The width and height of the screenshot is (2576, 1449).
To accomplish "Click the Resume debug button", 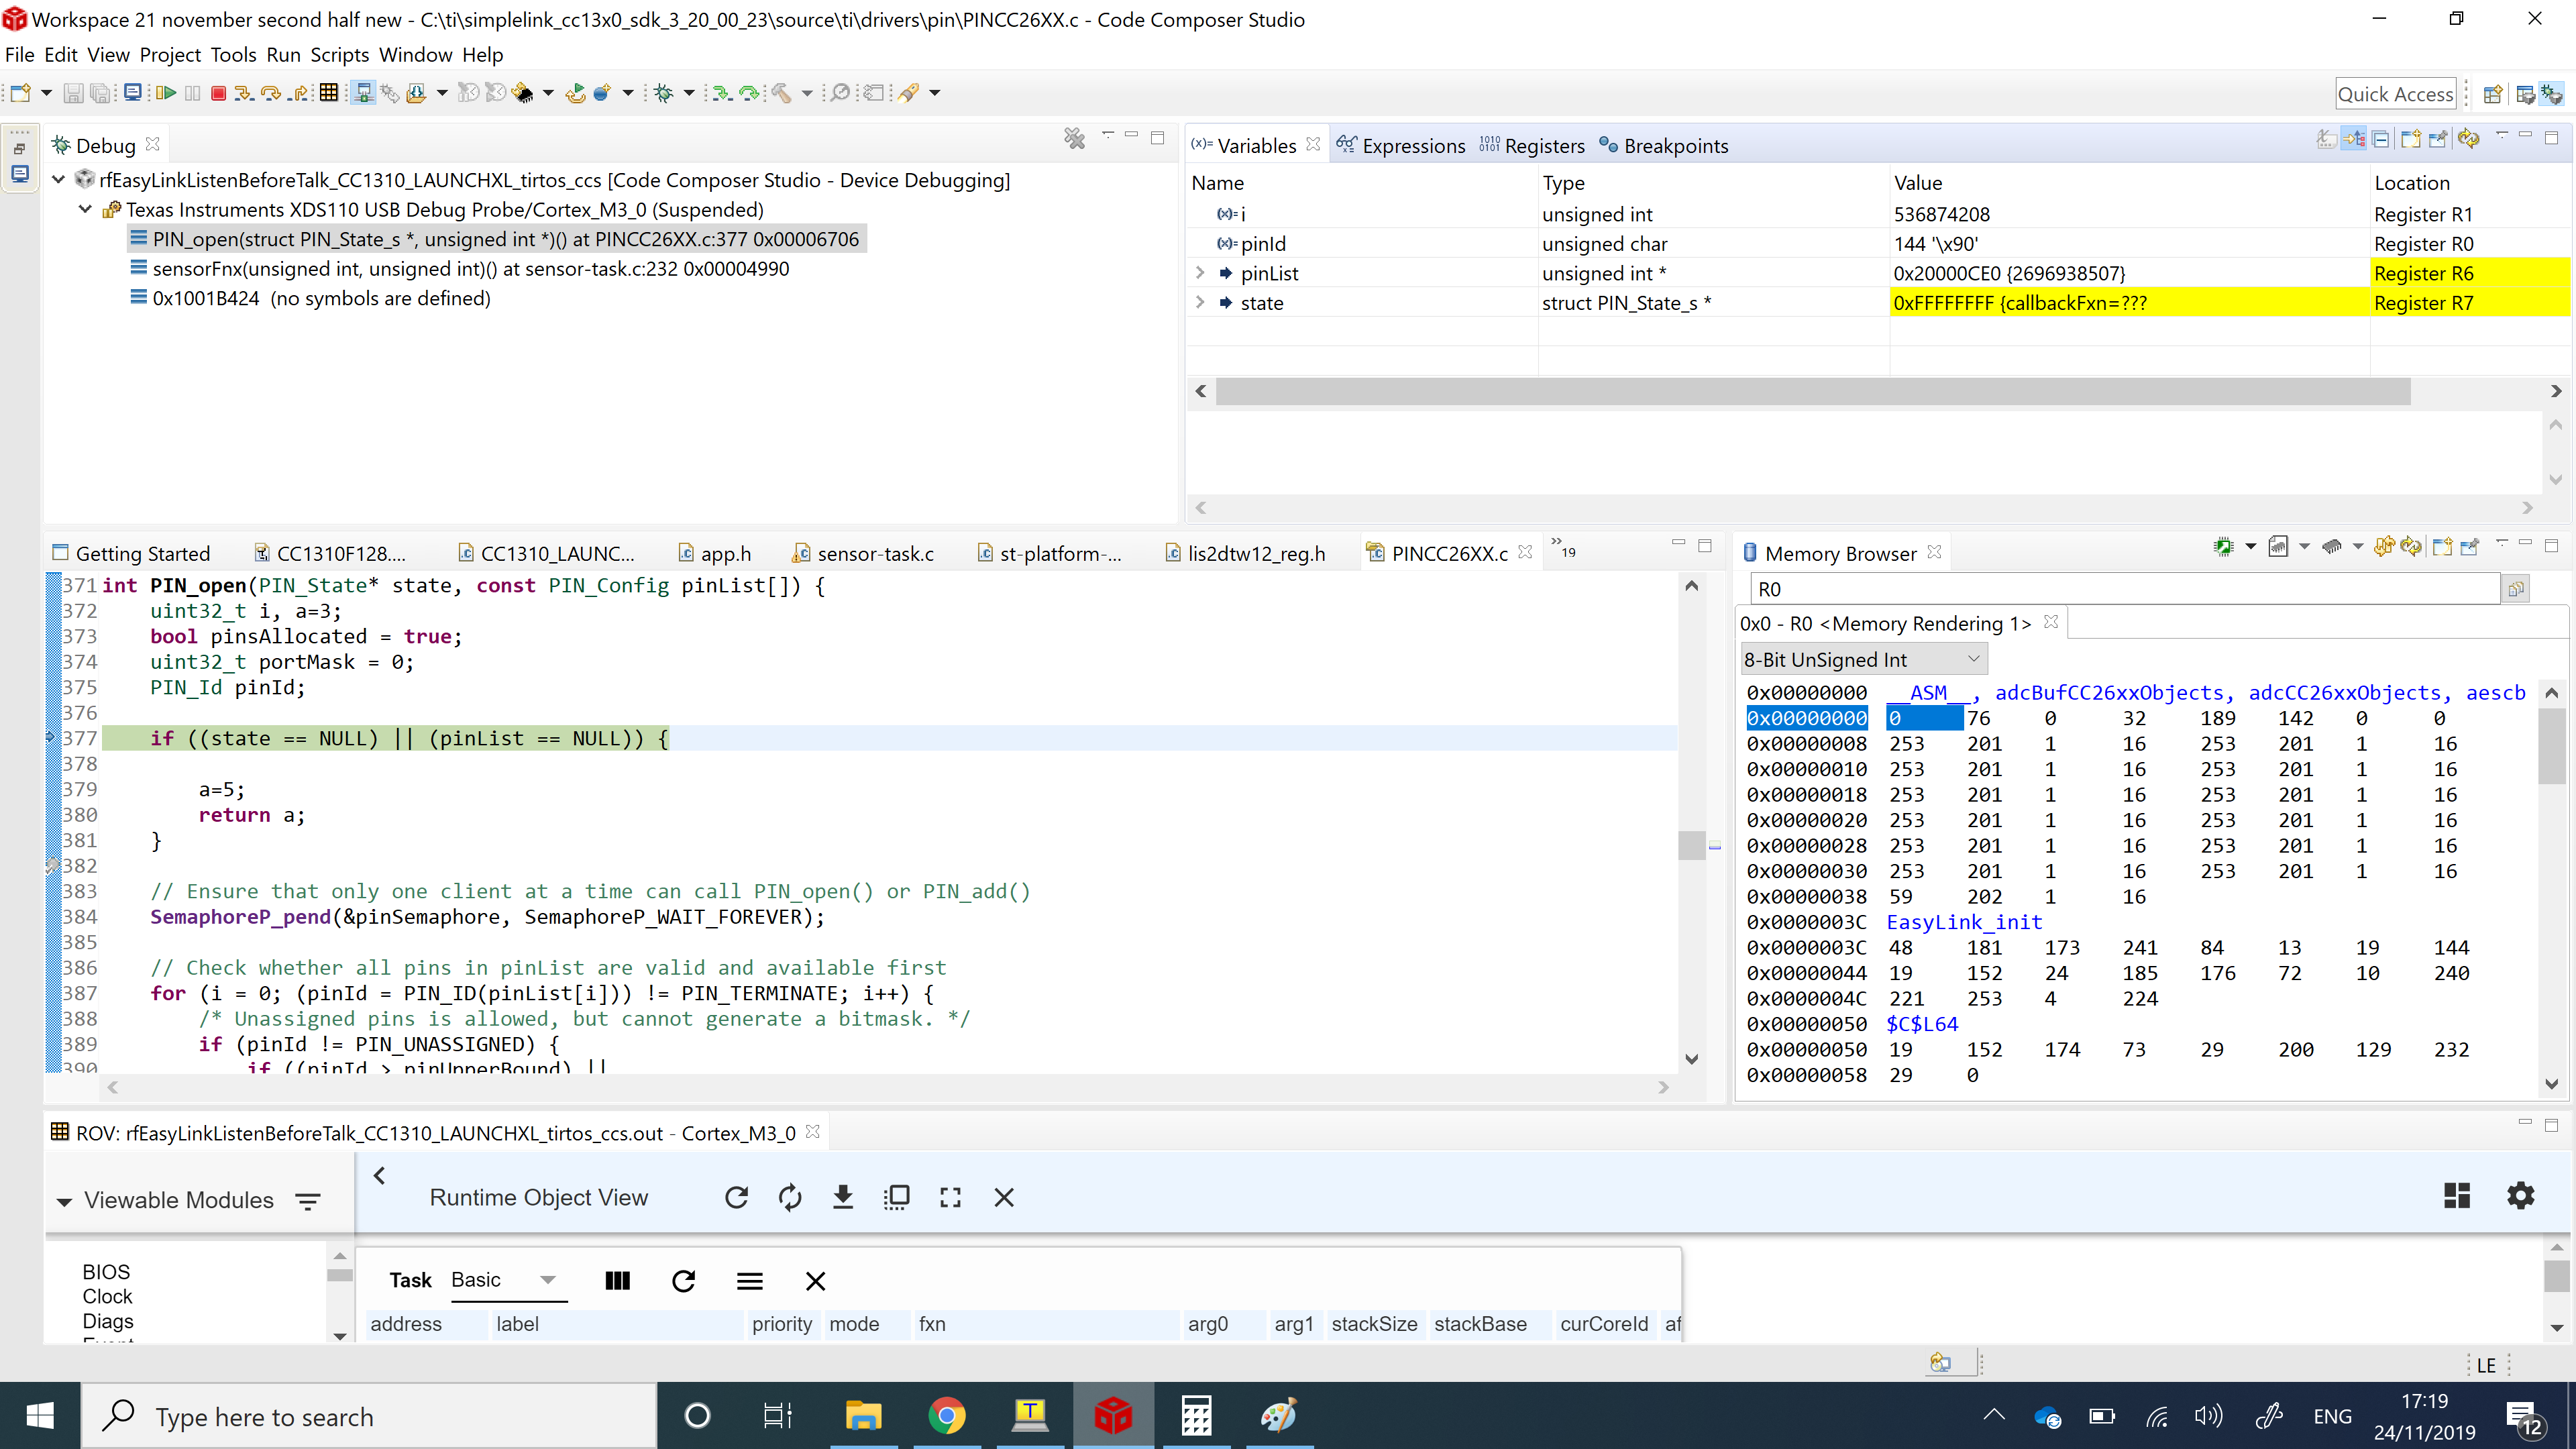I will 166,93.
